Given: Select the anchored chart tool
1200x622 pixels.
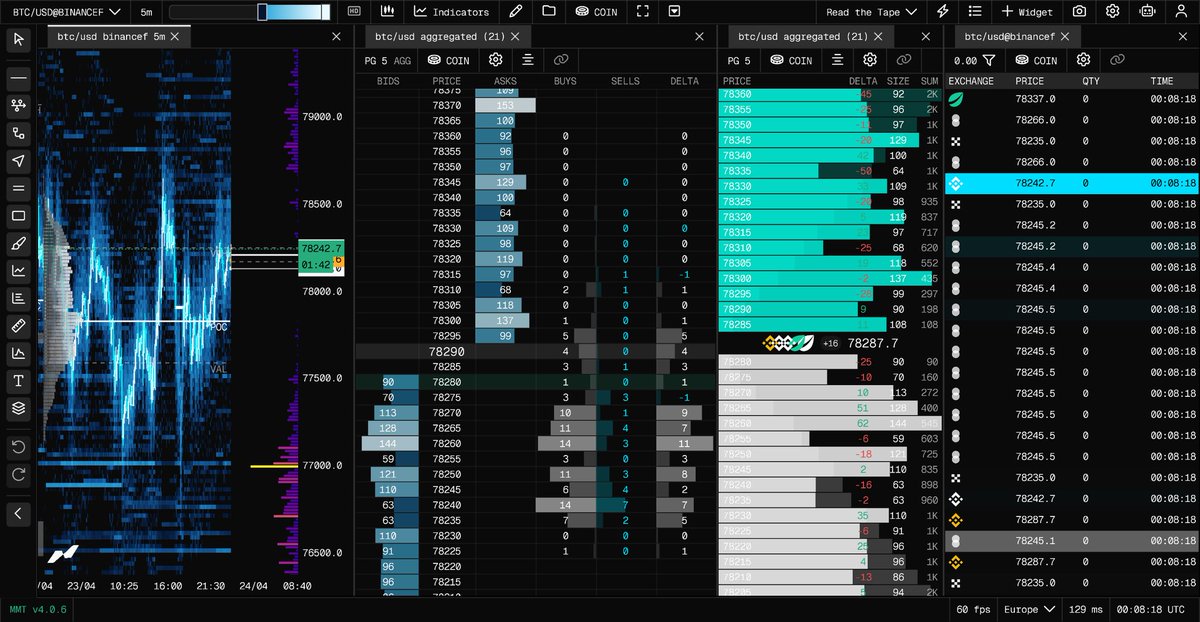Looking at the screenshot, I should 18,353.
